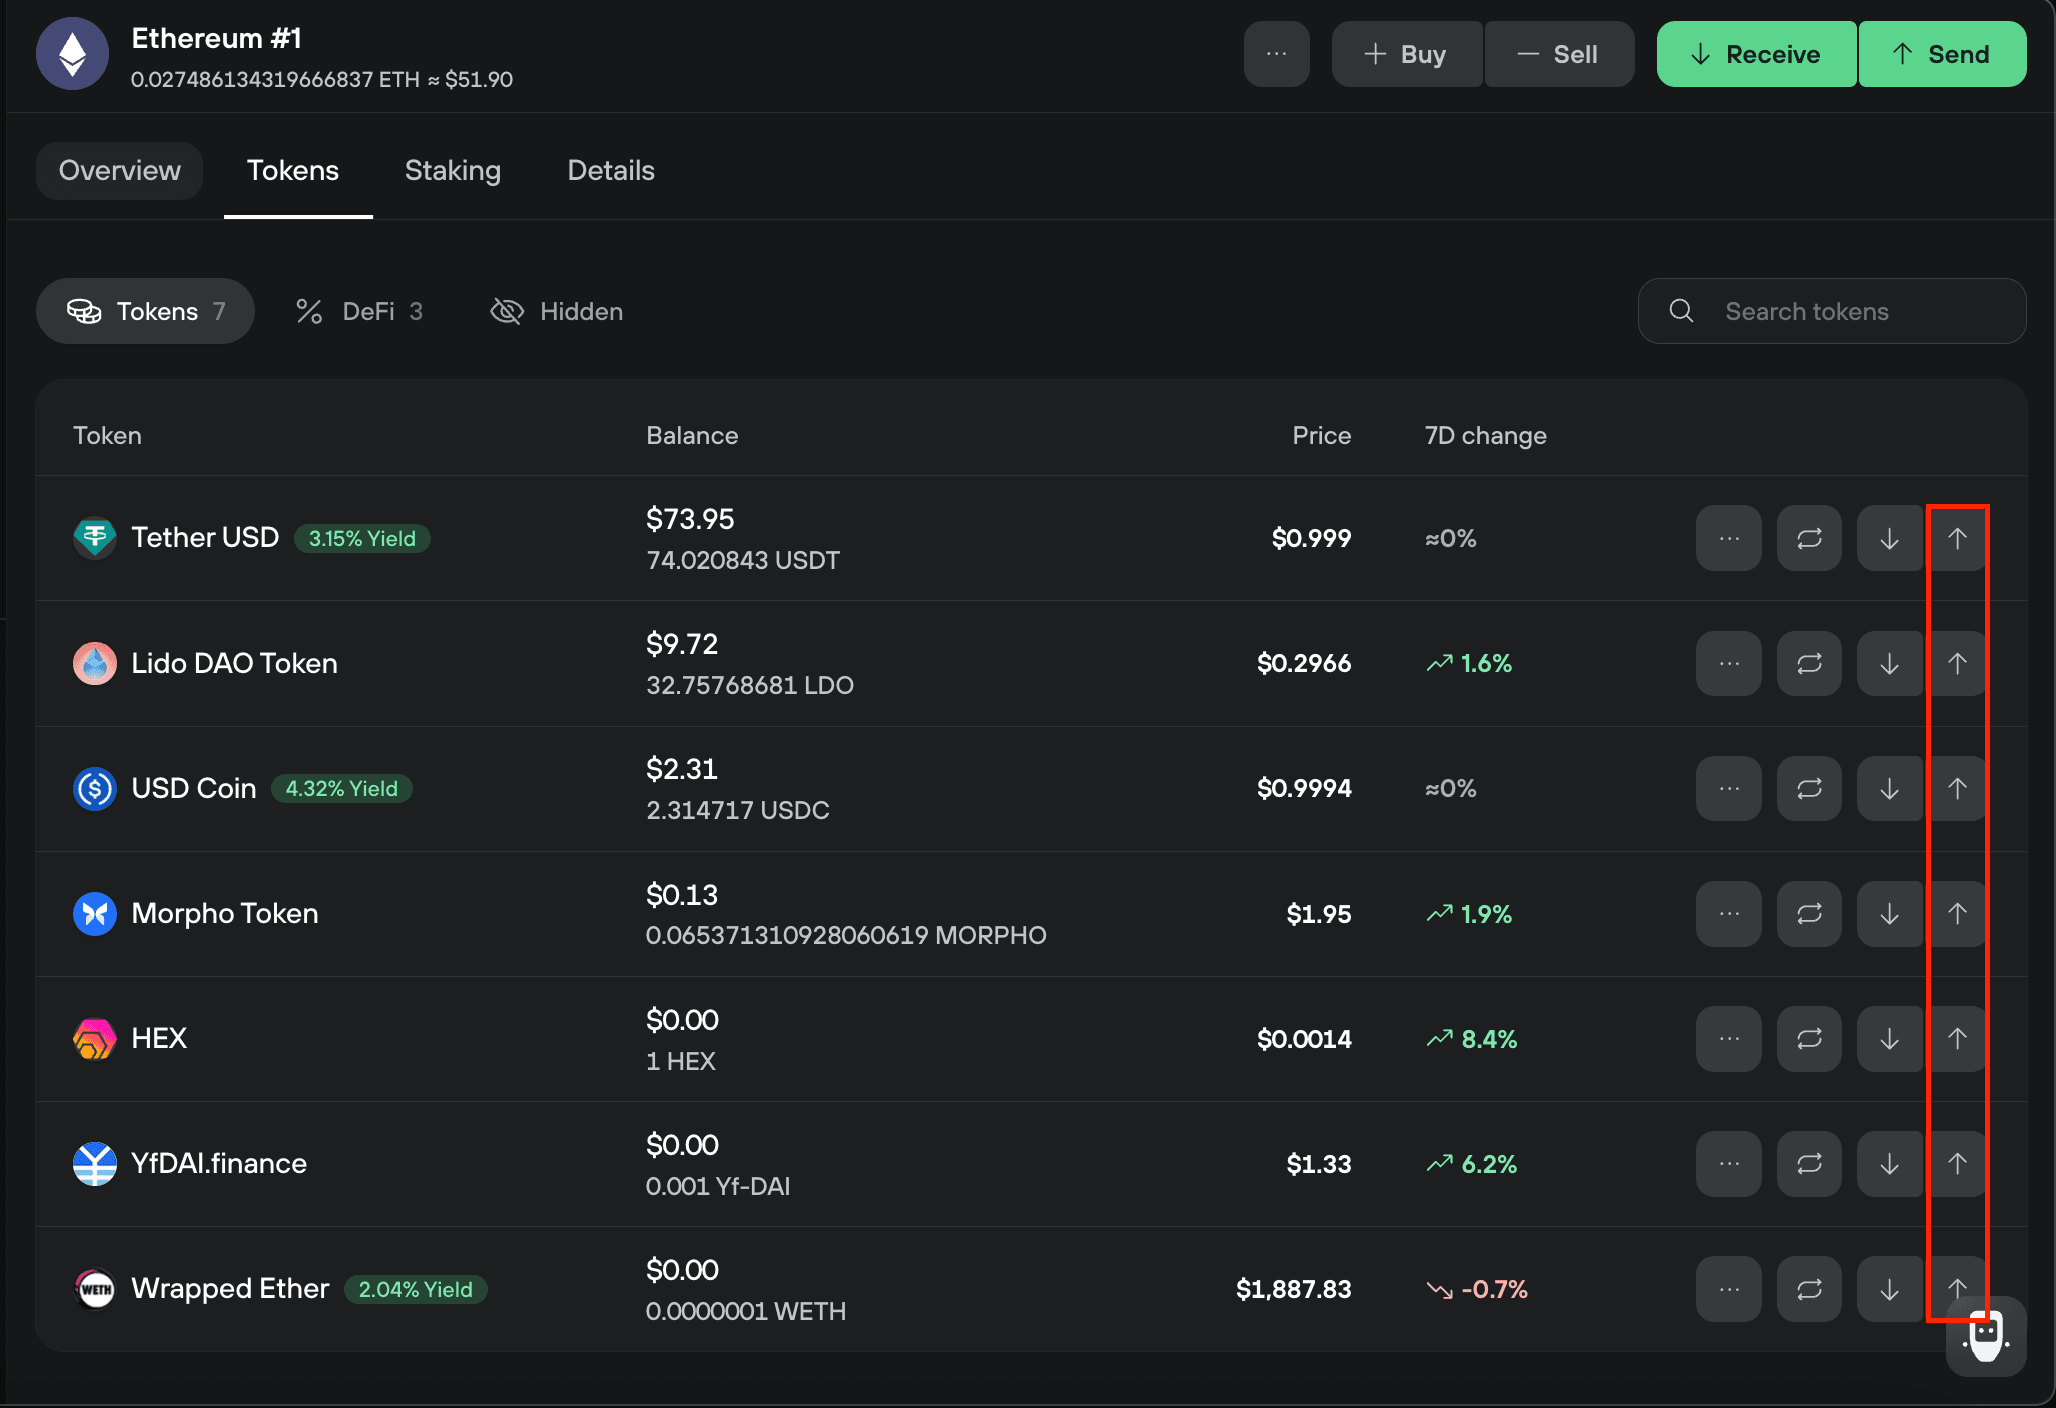Show DeFi 3 positions filter
This screenshot has height=1408, width=2056.
click(359, 311)
